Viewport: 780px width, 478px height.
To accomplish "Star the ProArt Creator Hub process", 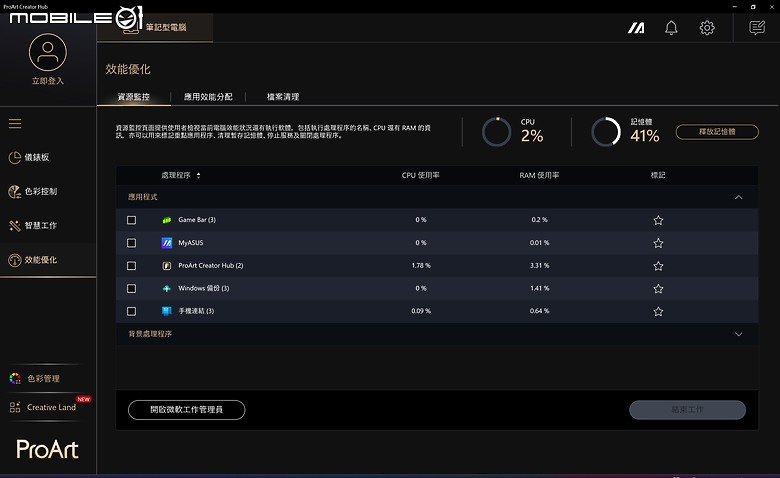I will [x=658, y=266].
